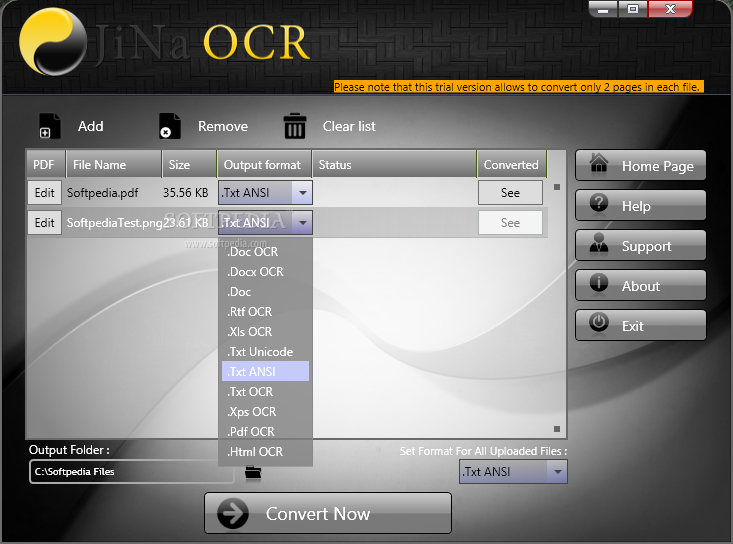Choose .Html OCR format option
This screenshot has width=733, height=544.
point(265,452)
